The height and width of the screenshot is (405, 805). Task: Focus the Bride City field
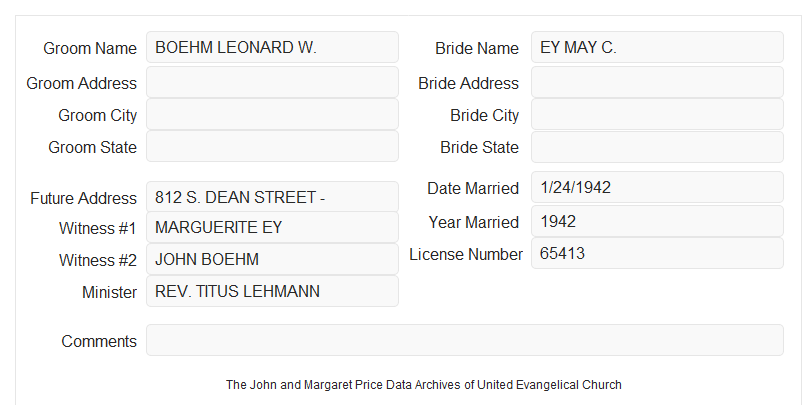[x=657, y=114]
